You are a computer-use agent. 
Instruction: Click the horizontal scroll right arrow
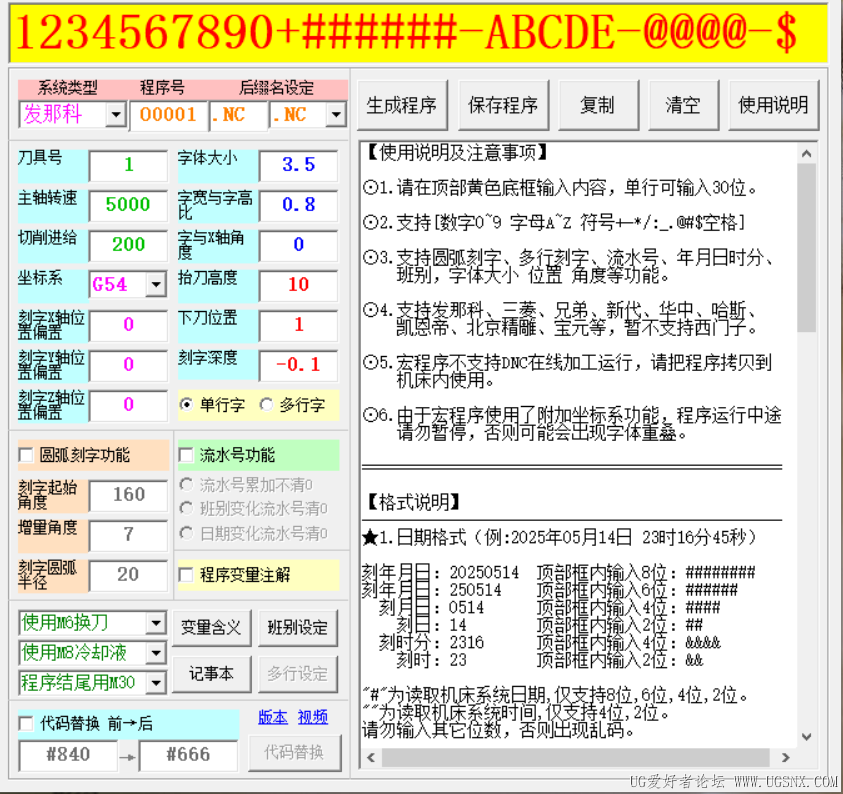click(x=786, y=757)
